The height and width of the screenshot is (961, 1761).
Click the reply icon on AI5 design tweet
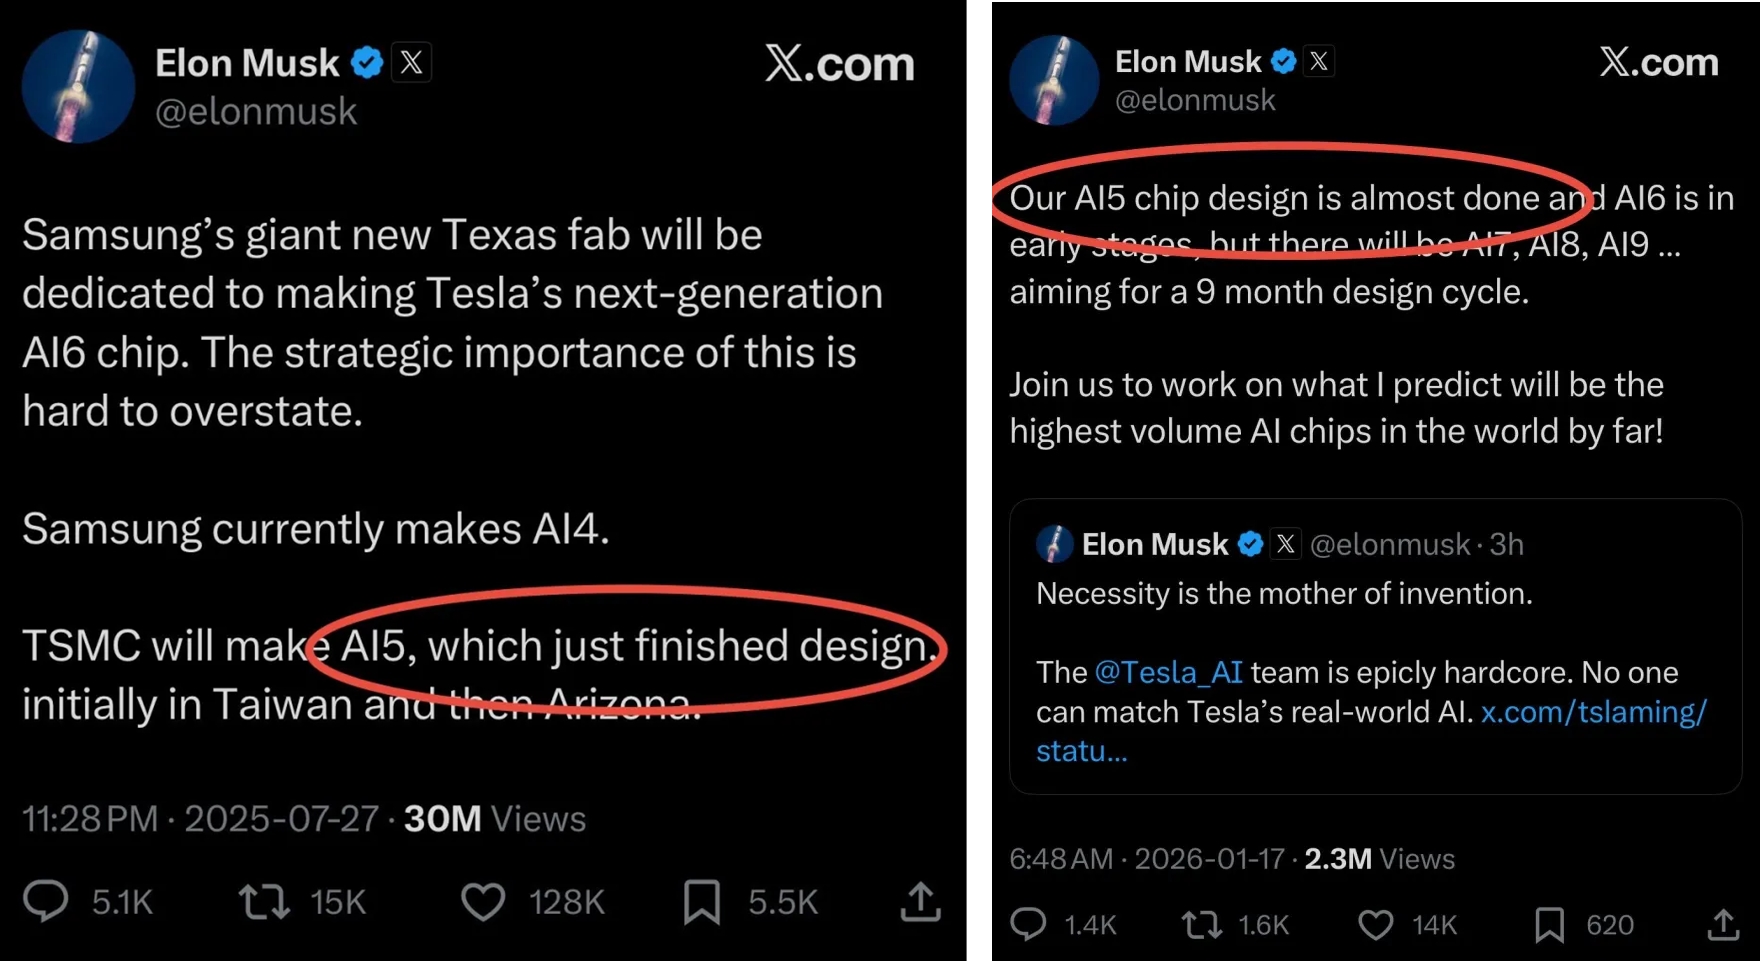pyautogui.click(x=1031, y=924)
